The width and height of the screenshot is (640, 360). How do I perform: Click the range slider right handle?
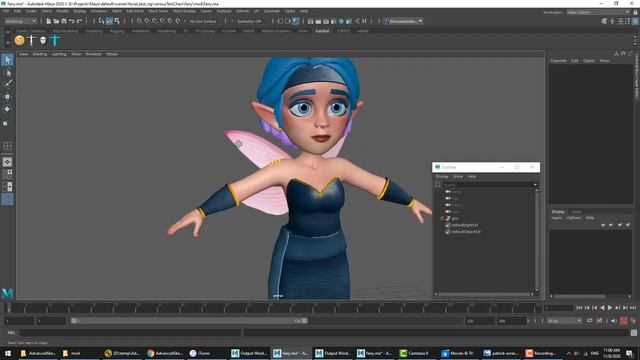(304, 321)
